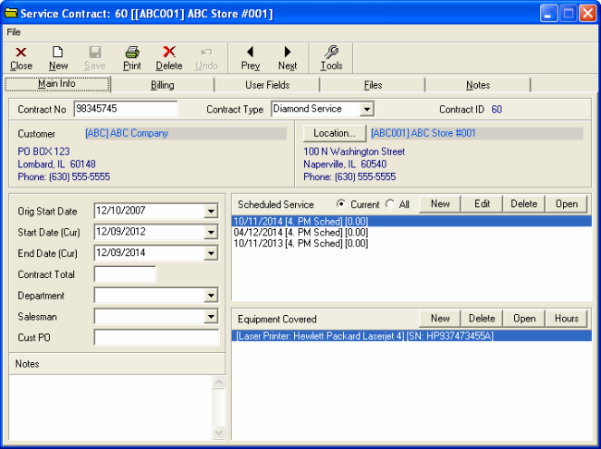This screenshot has height=449, width=601.
Task: Open the Tools wrench icon
Action: (x=331, y=58)
